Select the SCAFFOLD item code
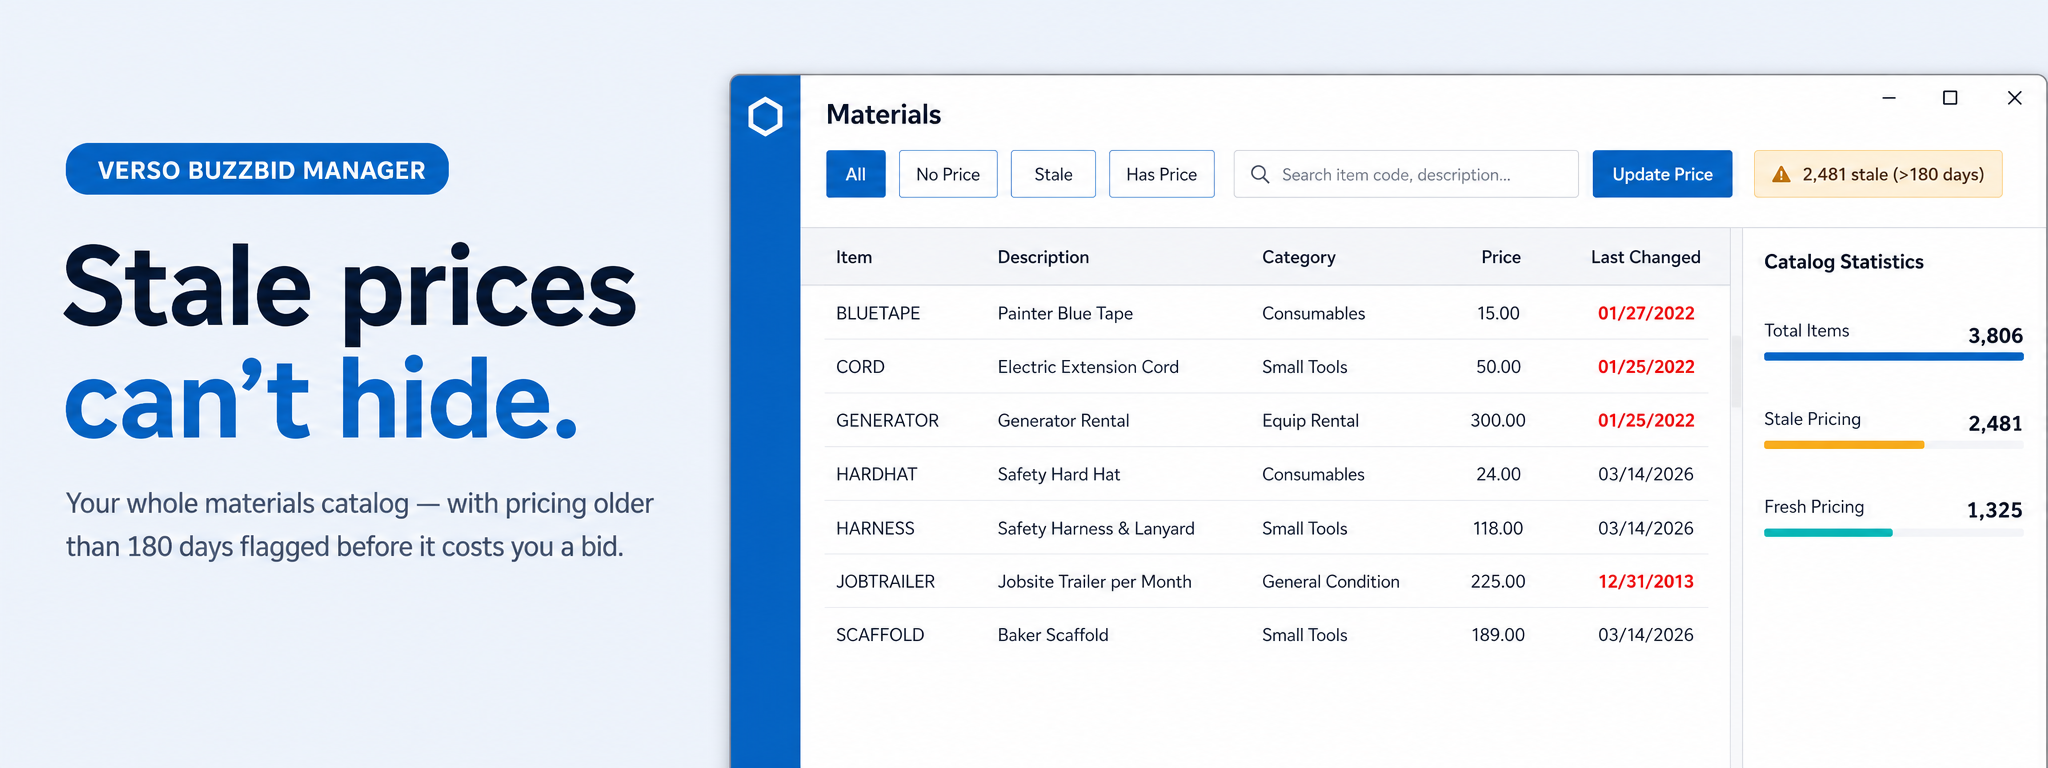The height and width of the screenshot is (768, 2048). pyautogui.click(x=880, y=635)
